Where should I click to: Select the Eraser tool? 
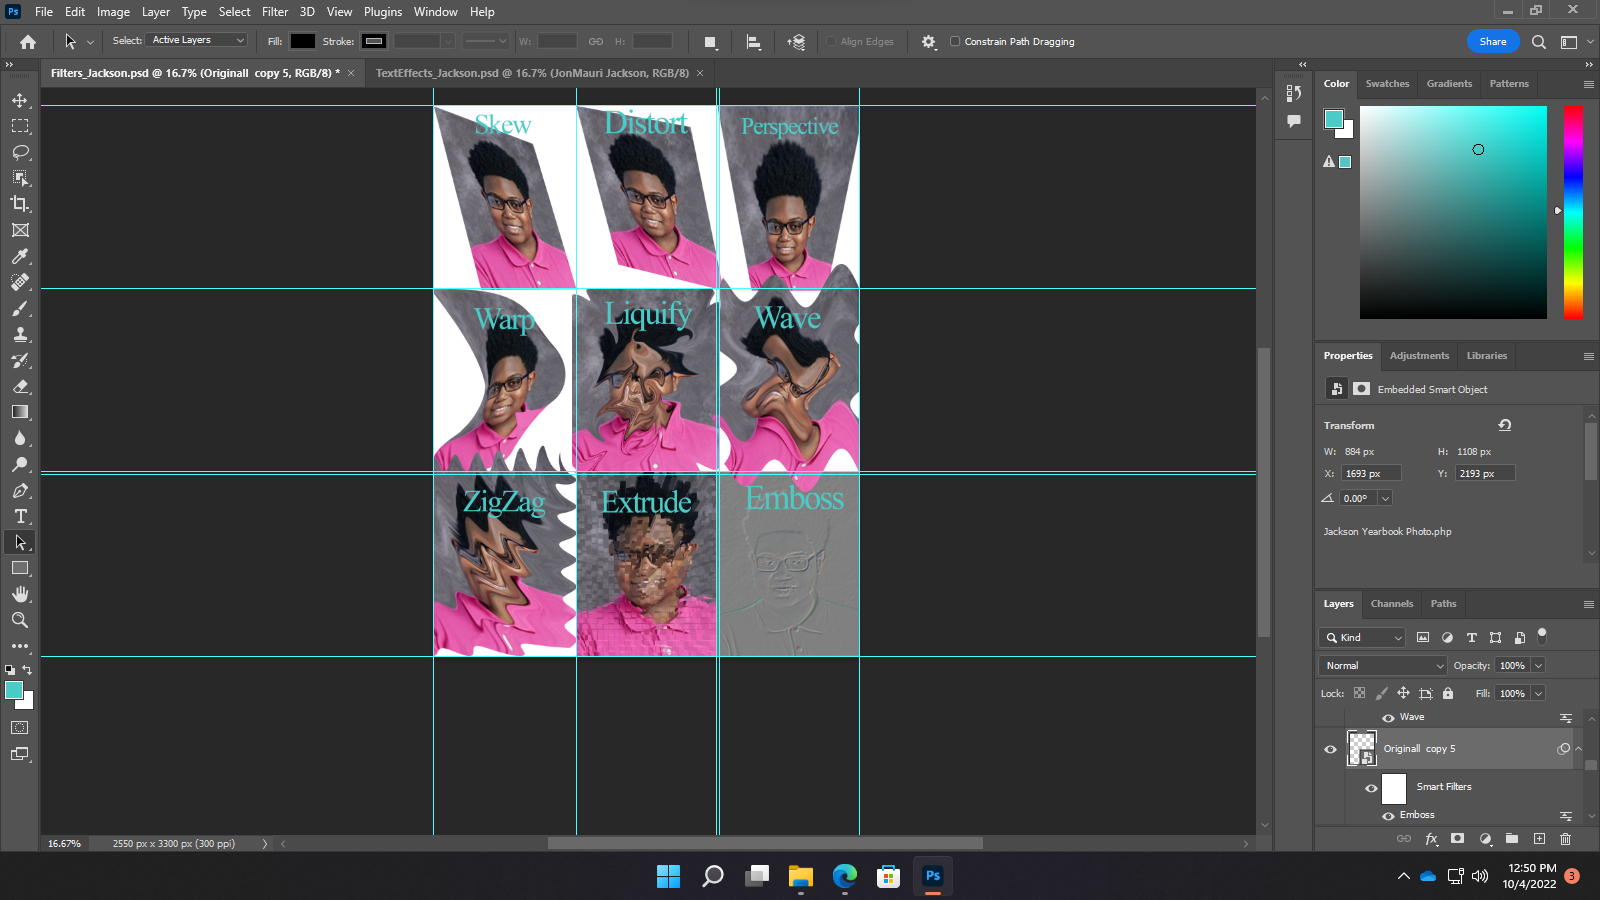tap(20, 386)
